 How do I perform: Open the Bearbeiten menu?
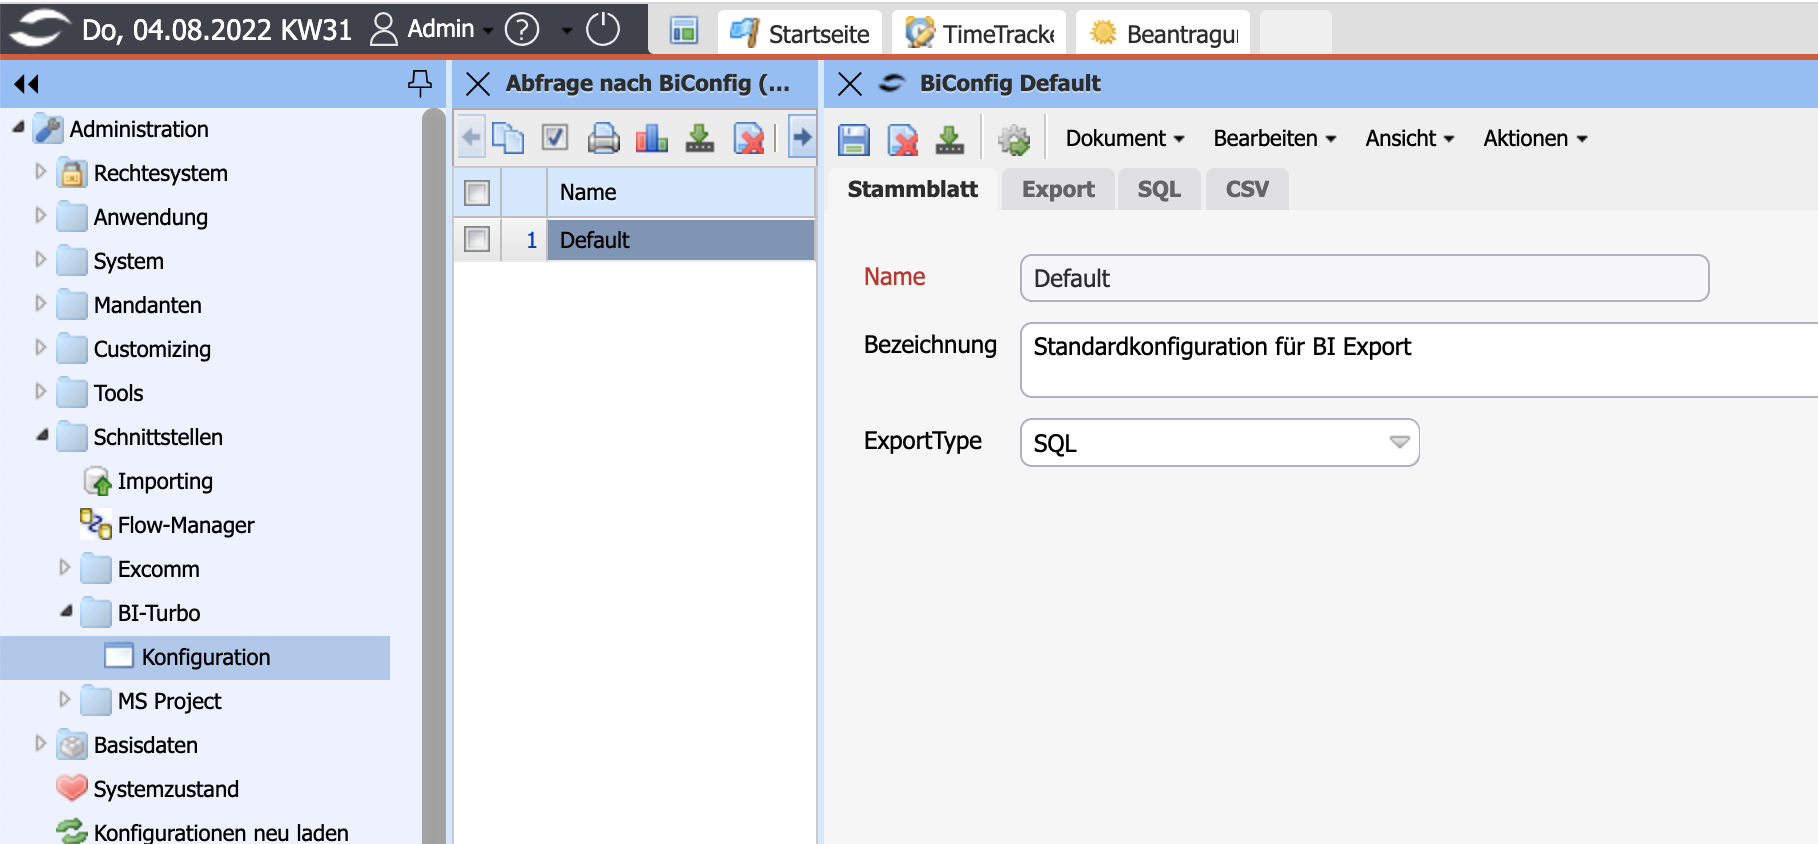(x=1274, y=138)
